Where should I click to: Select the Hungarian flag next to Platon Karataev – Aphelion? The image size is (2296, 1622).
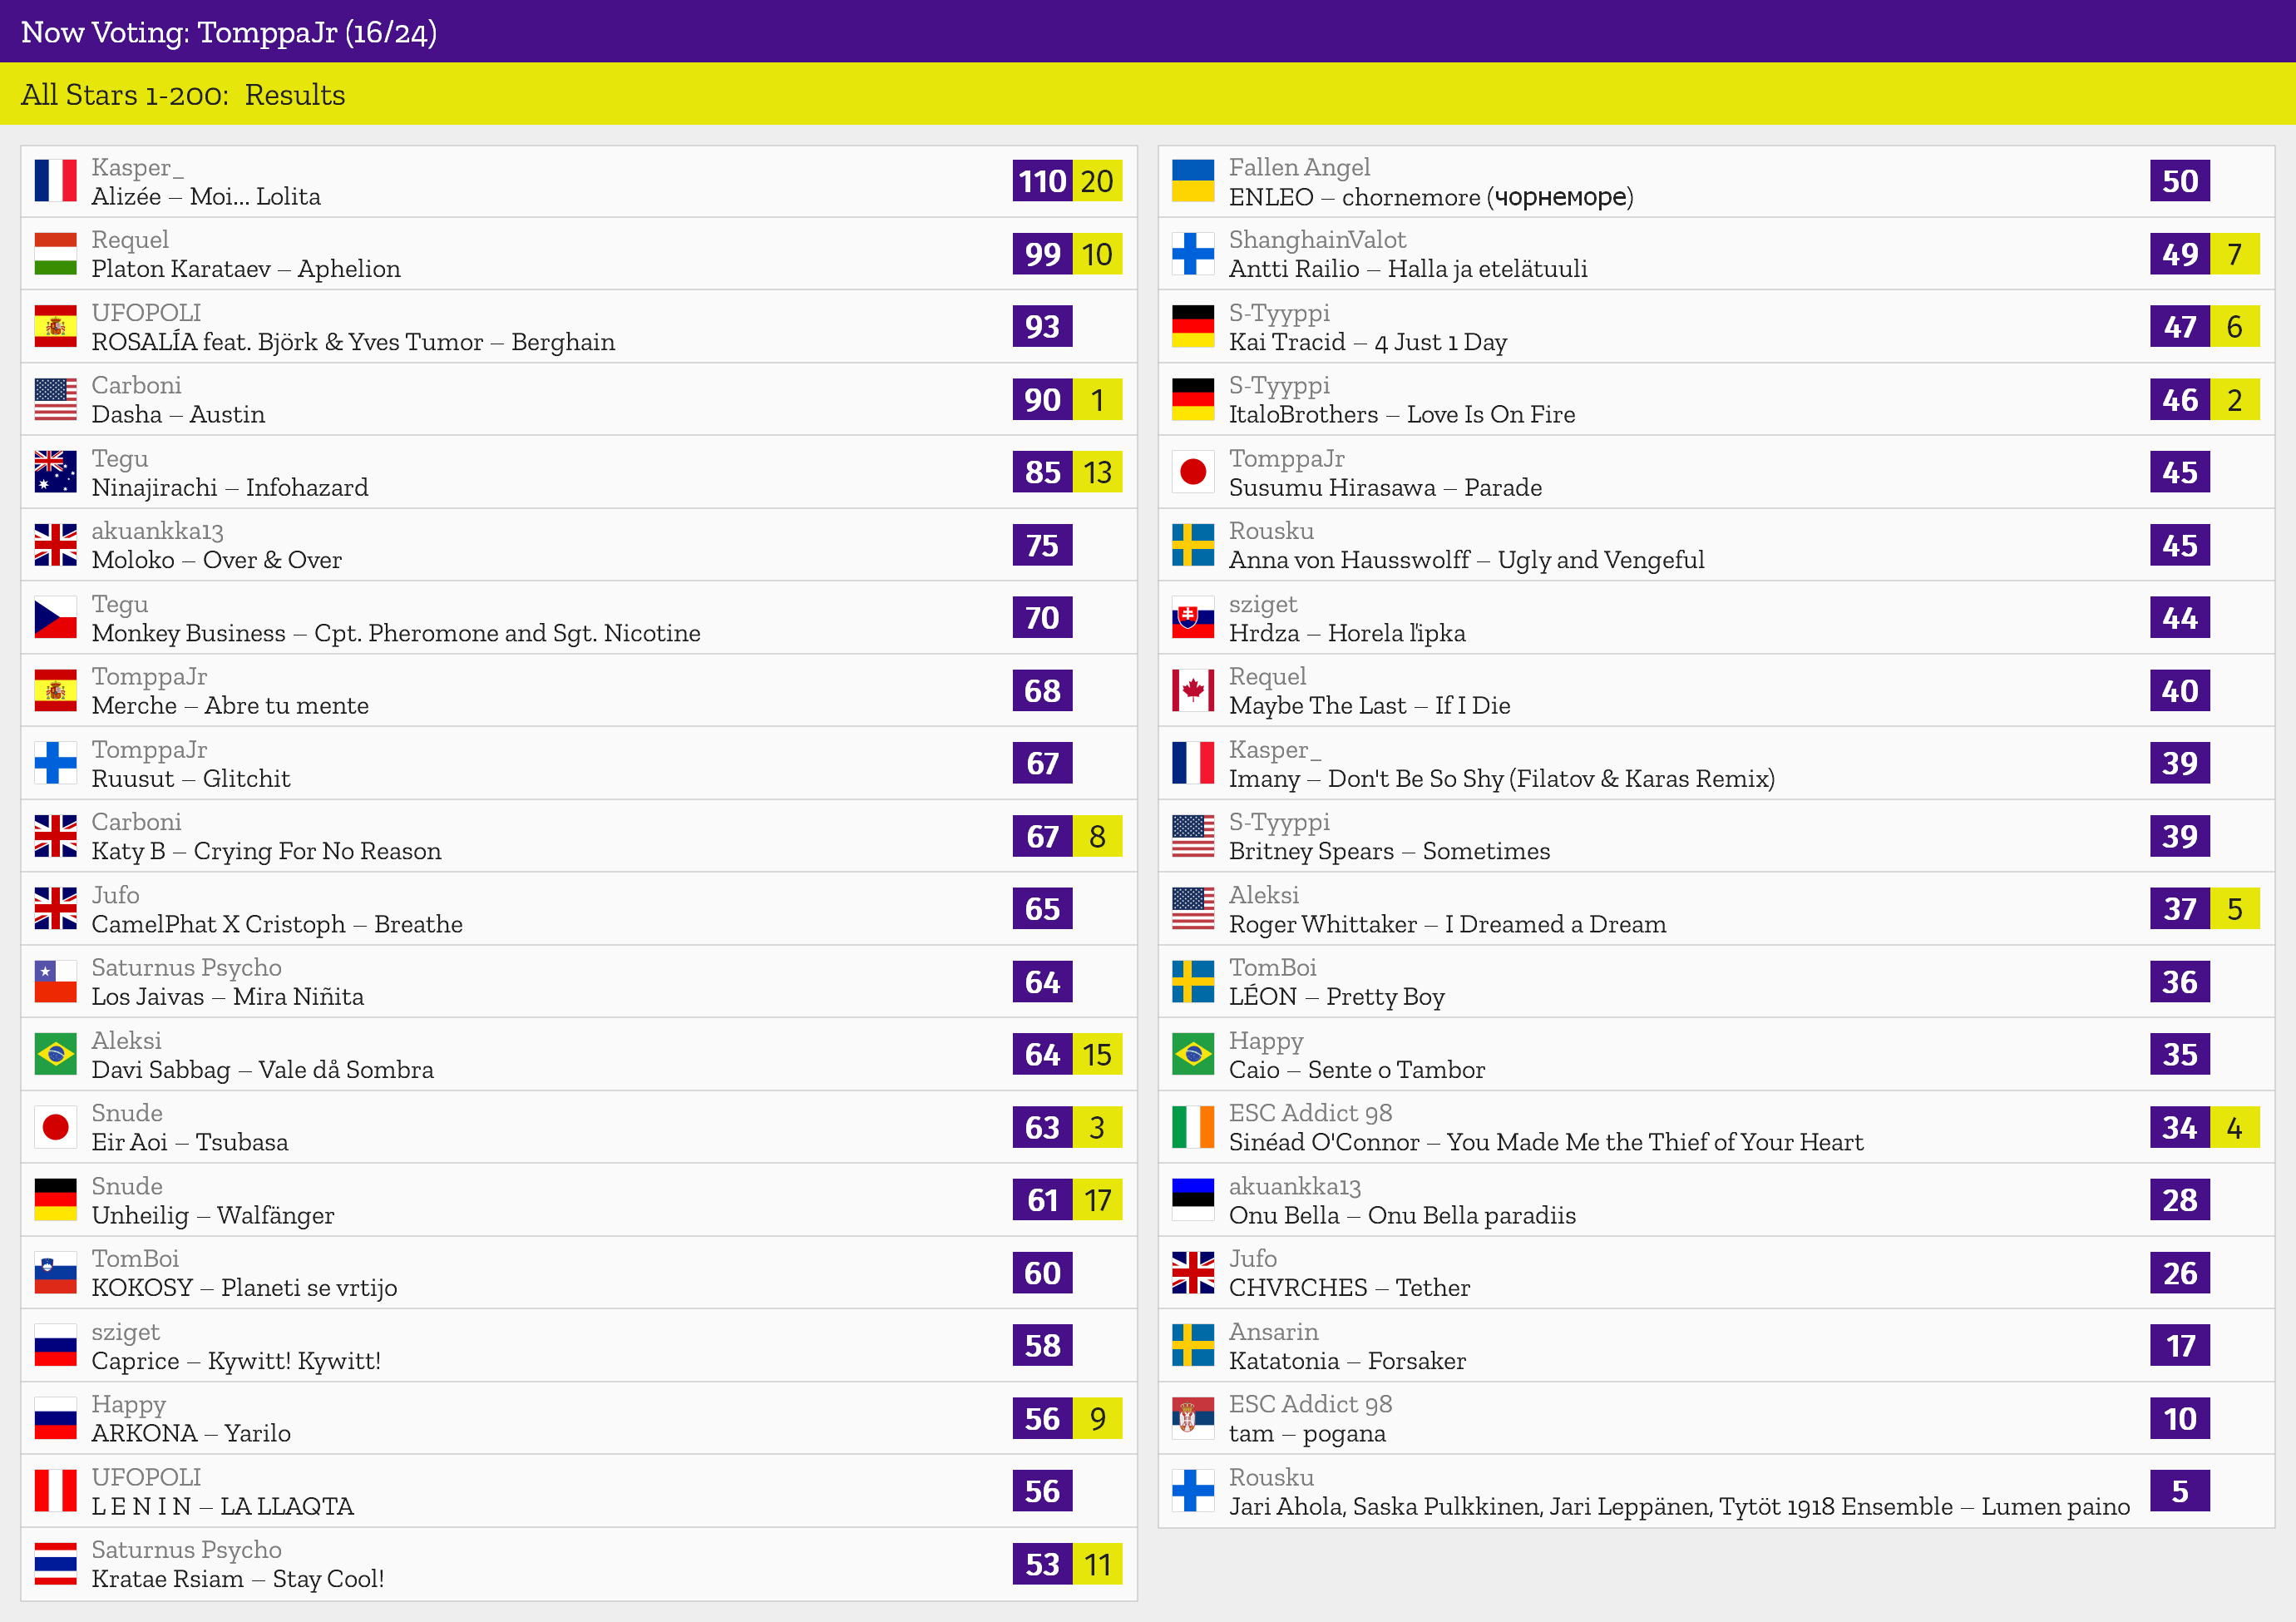[55, 254]
